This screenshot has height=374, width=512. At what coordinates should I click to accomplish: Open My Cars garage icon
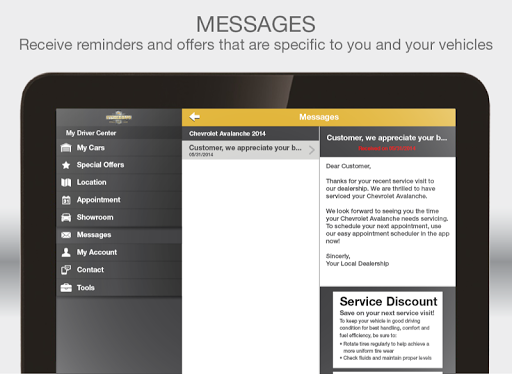click(x=66, y=148)
